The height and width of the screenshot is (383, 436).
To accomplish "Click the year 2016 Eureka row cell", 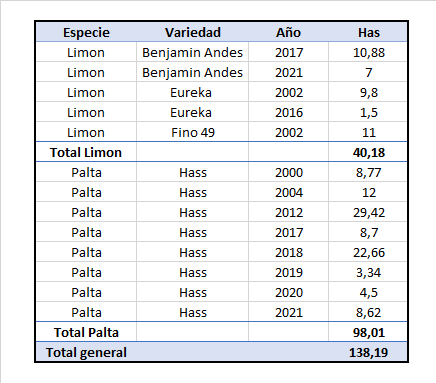I will click(288, 112).
